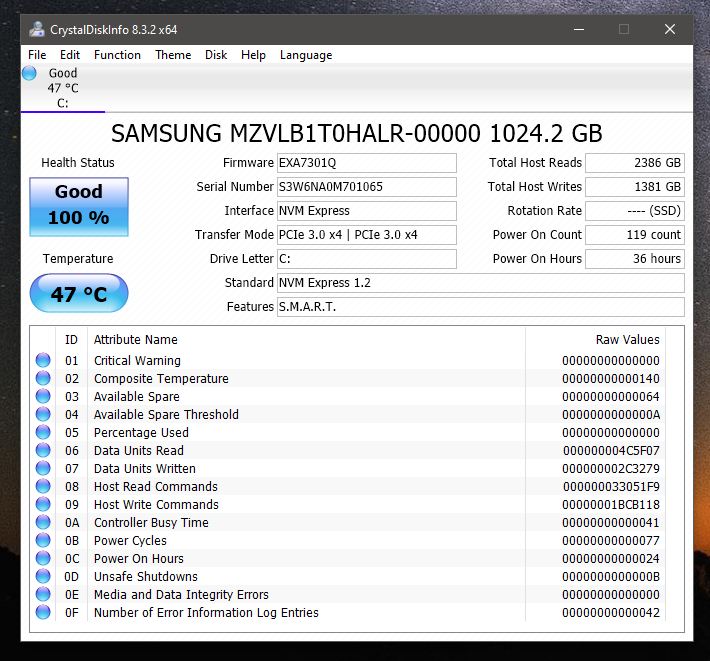Image resolution: width=710 pixels, height=661 pixels.
Task: Click the status orb for Data Units Read
Action: pyautogui.click(x=43, y=450)
